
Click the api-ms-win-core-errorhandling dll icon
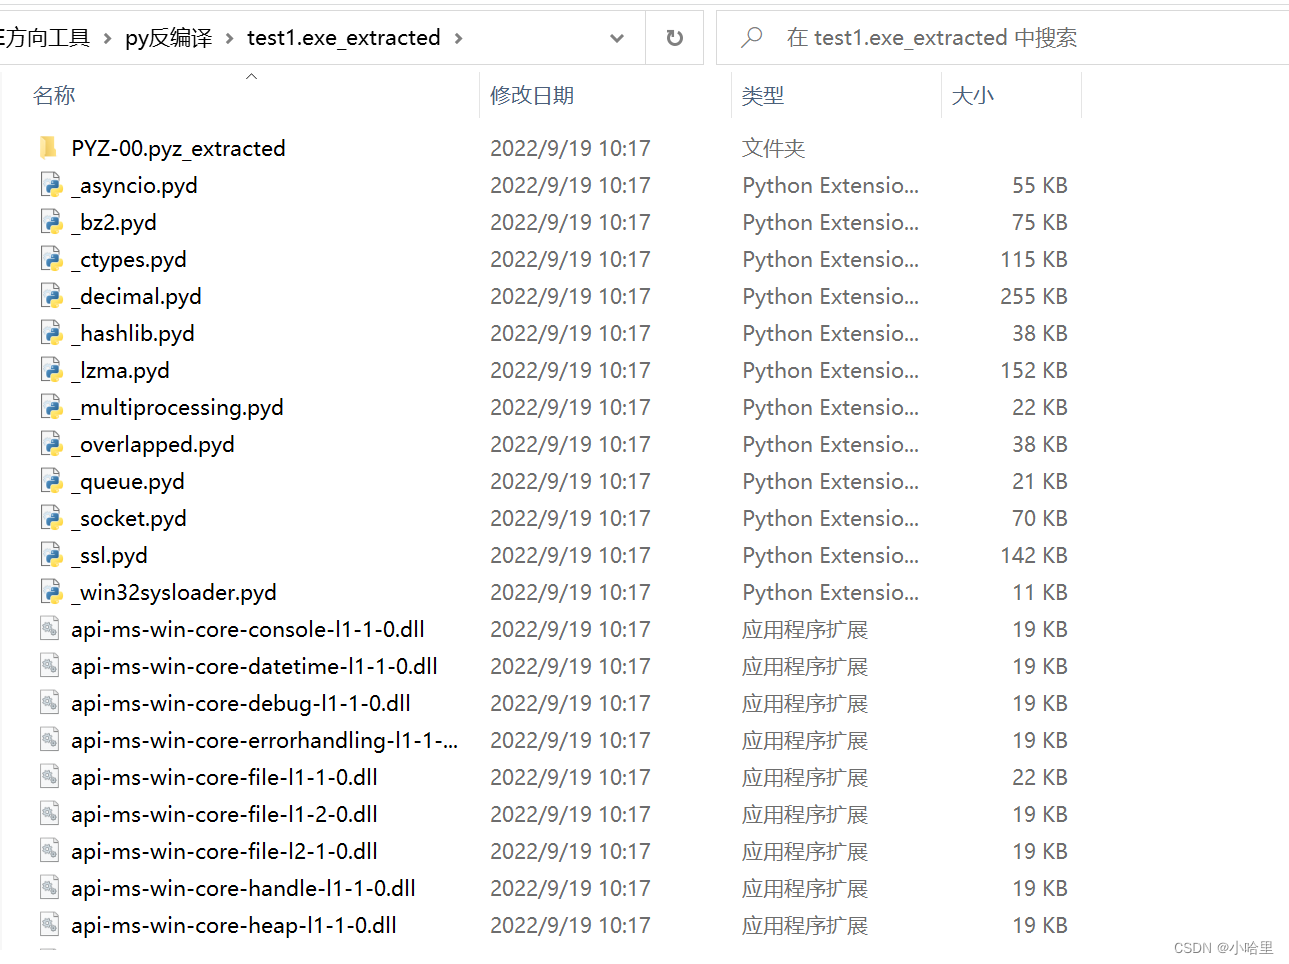point(49,739)
